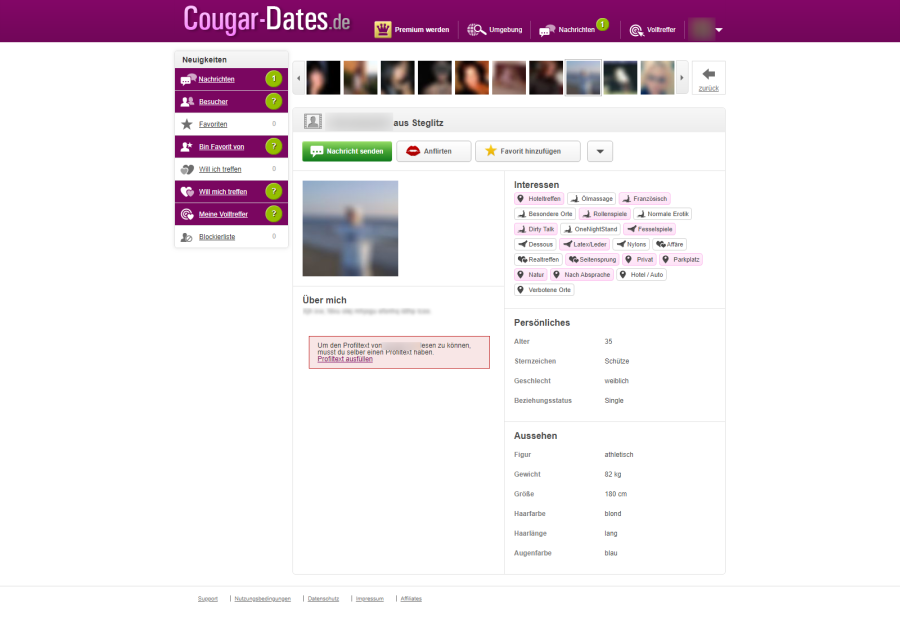This screenshot has height=619, width=900.
Task: Open the large blurred profile photo
Action: point(350,229)
